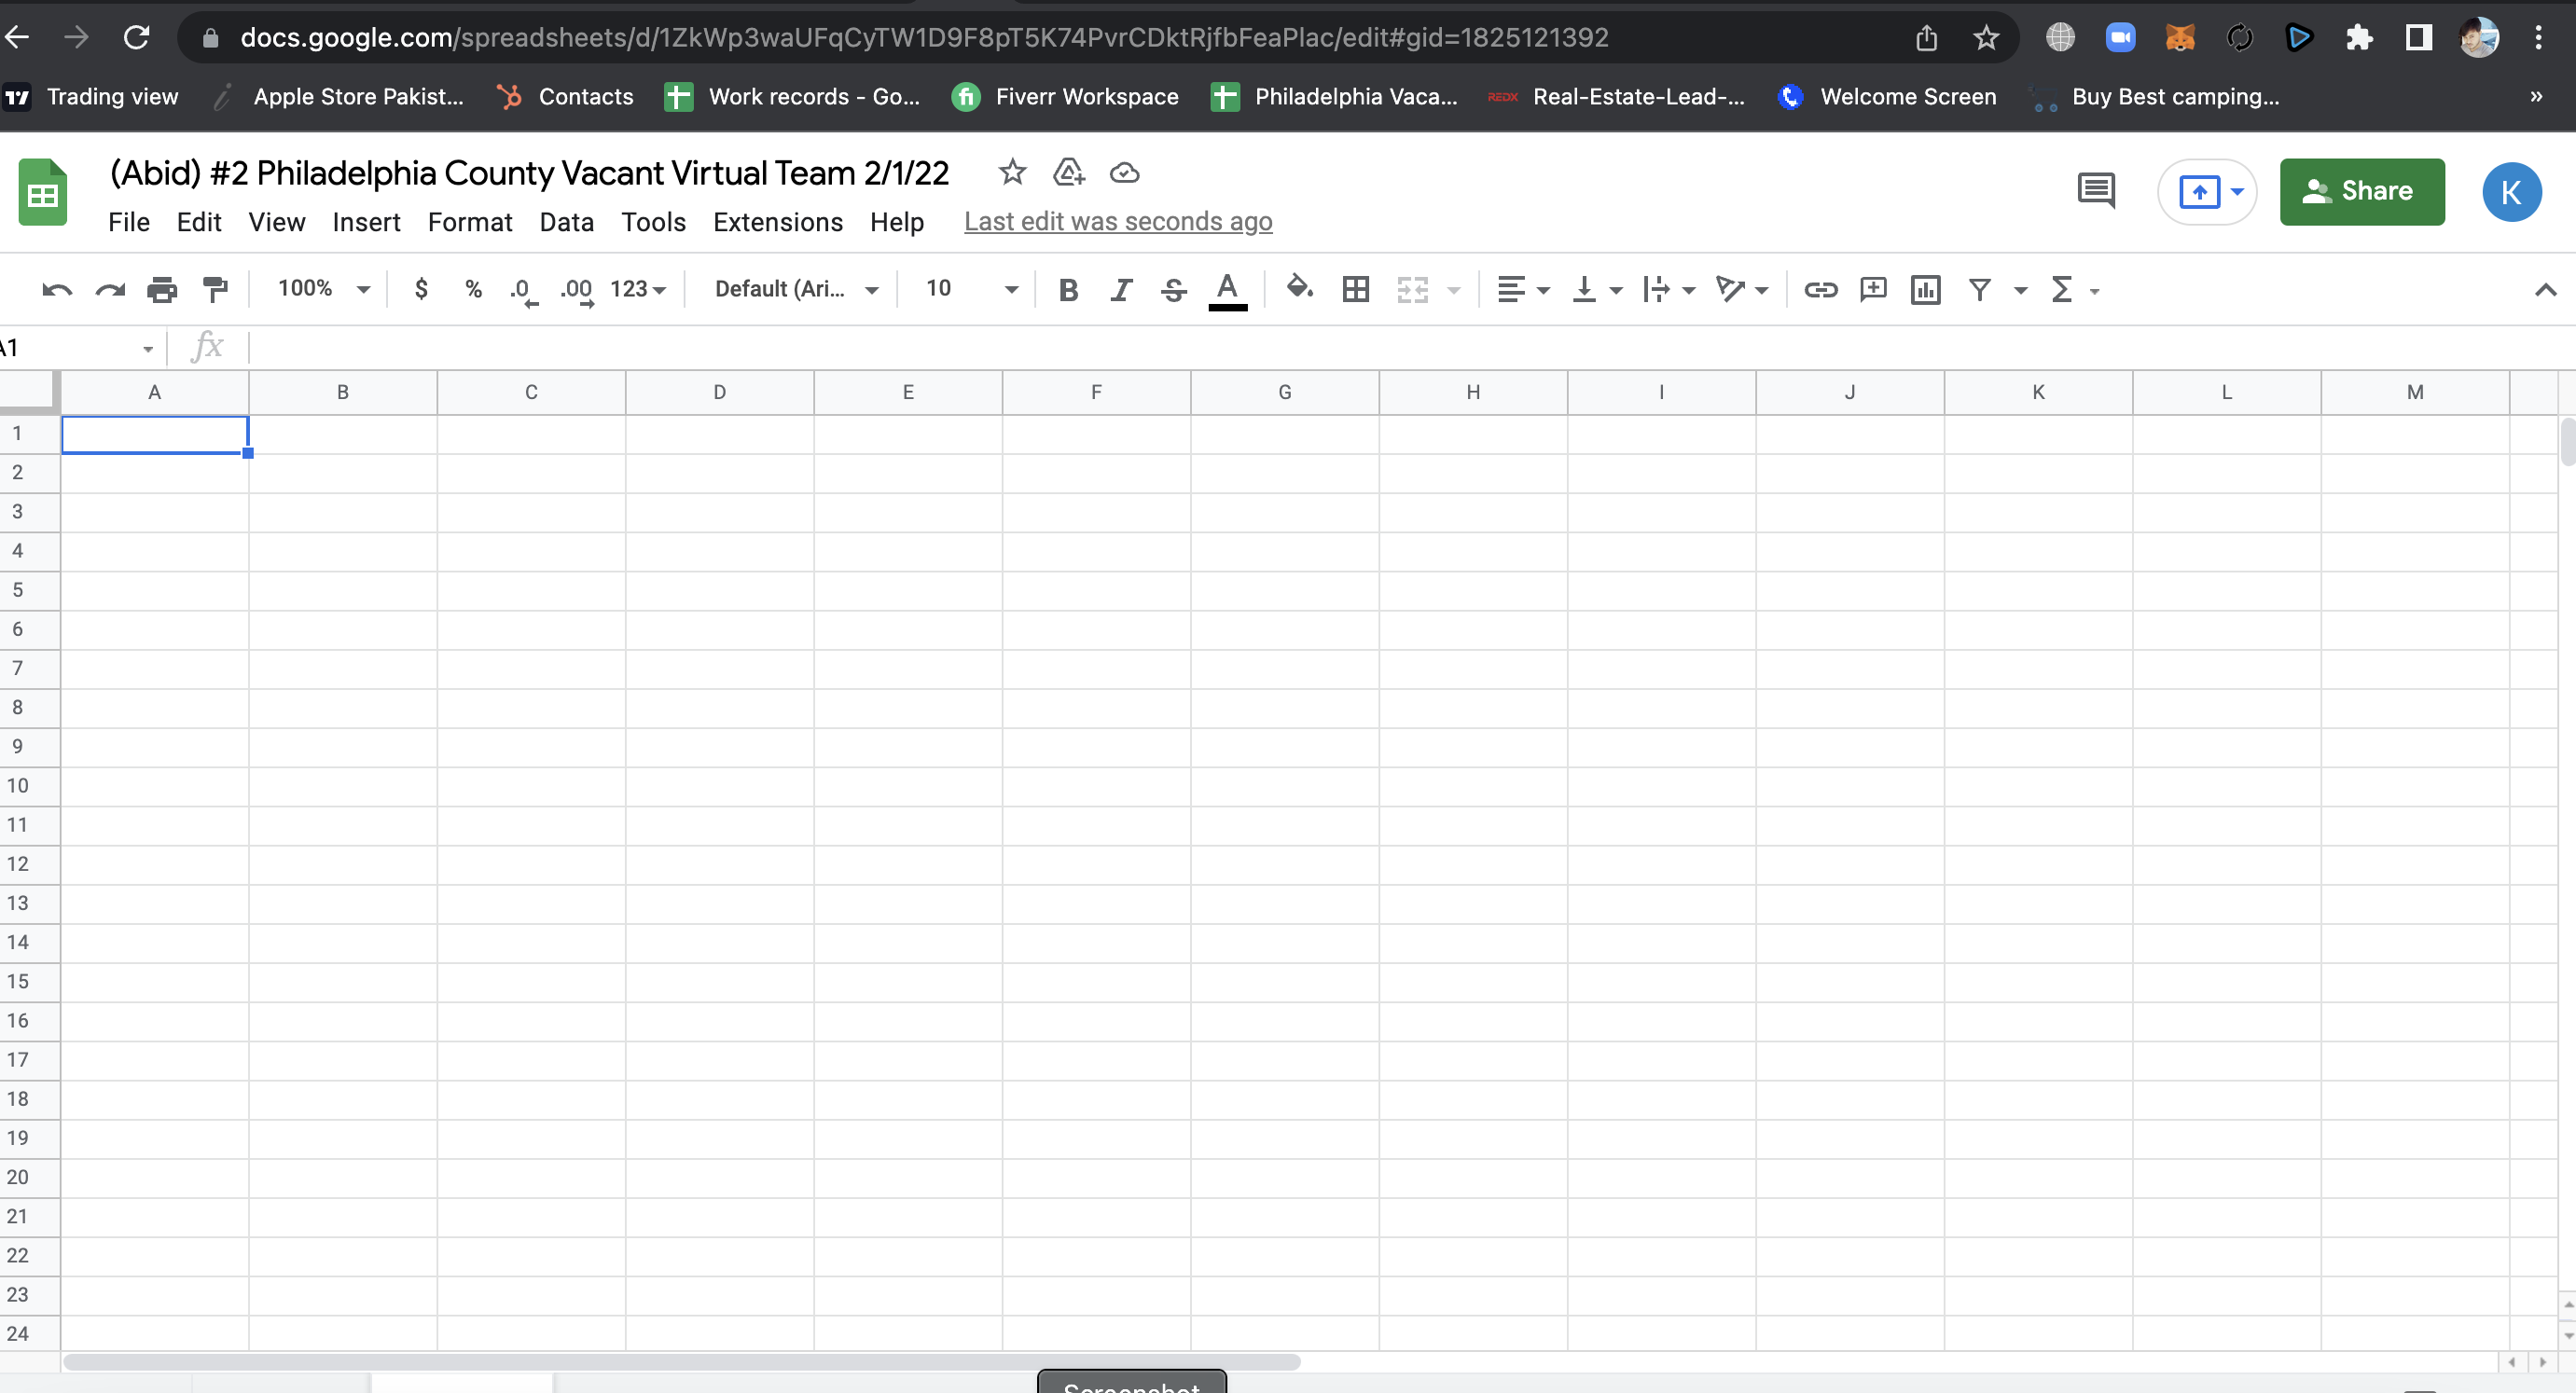Open the Format menu
The width and height of the screenshot is (2576, 1393).
[469, 222]
